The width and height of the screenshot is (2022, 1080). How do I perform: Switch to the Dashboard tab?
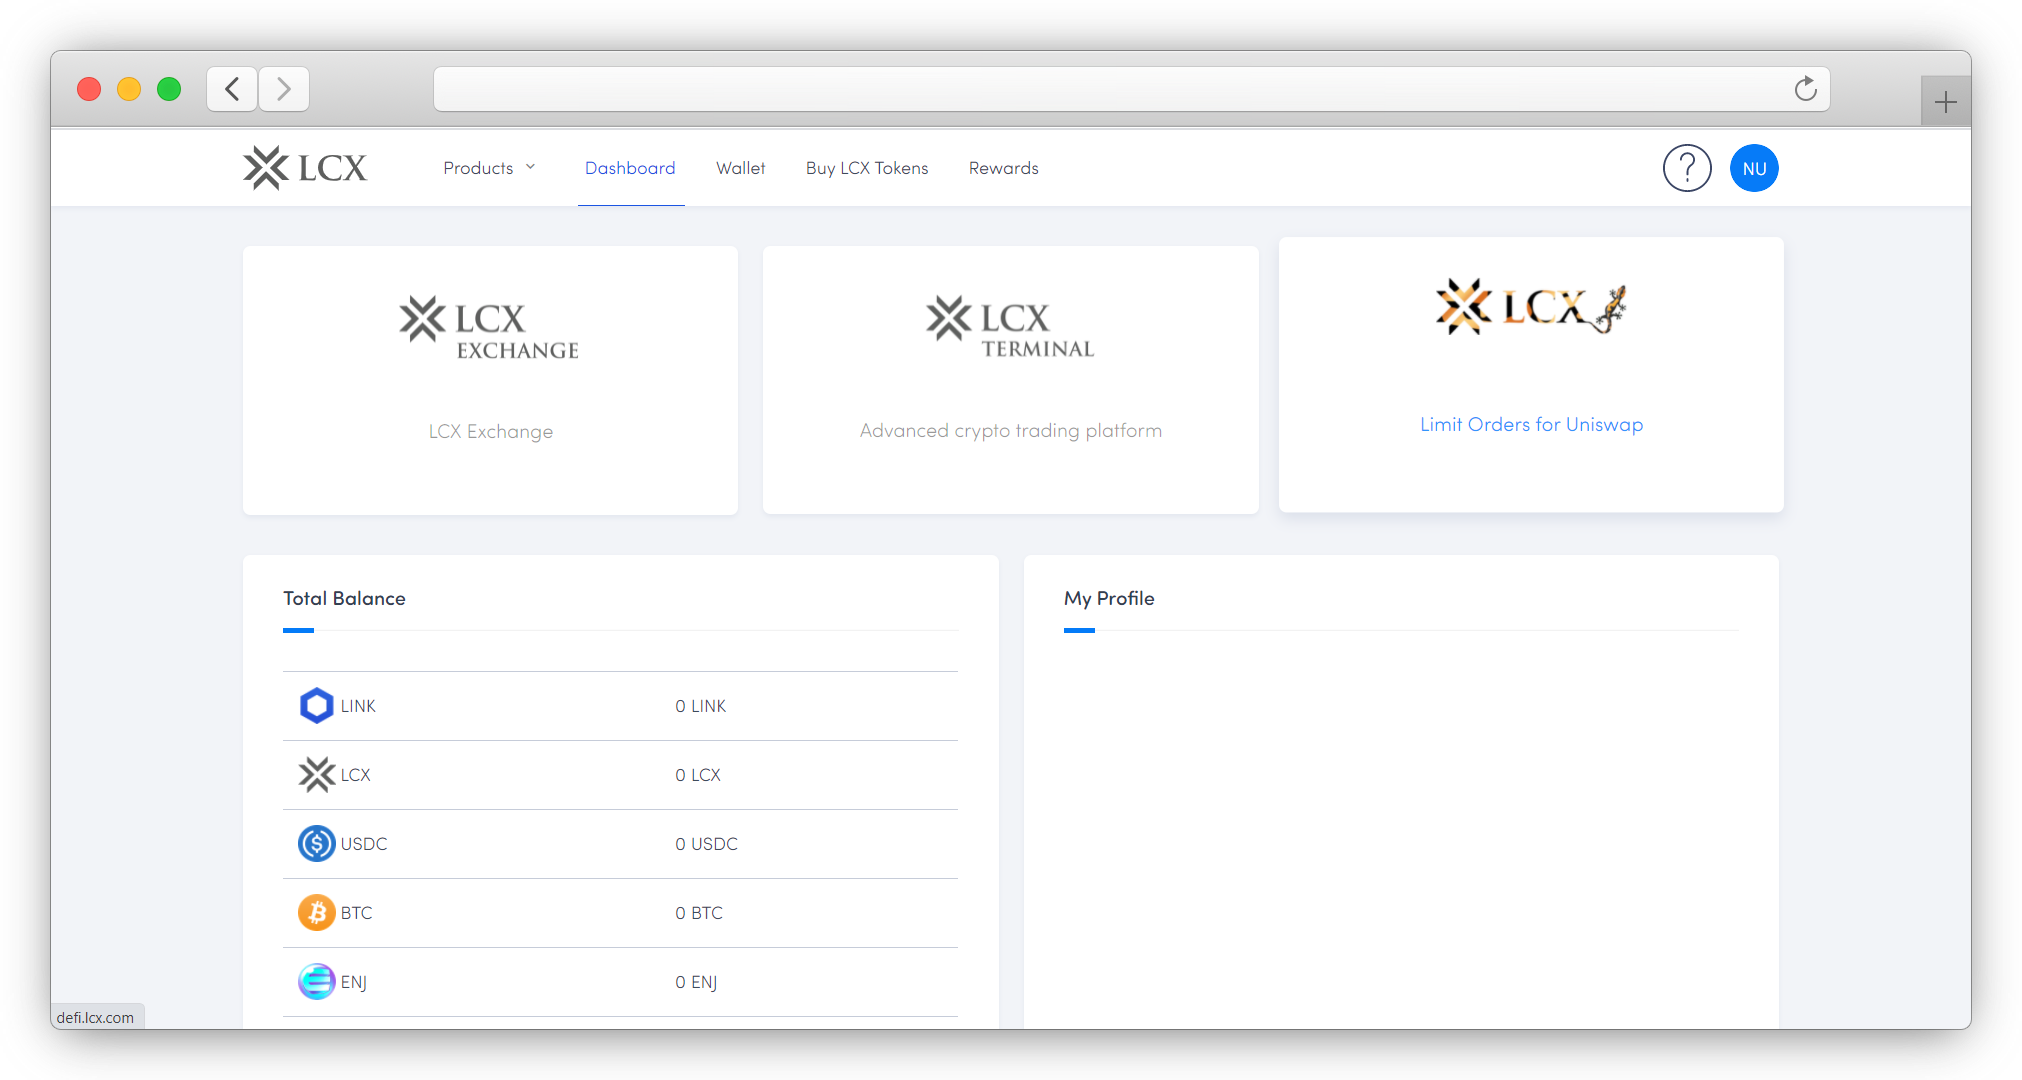pos(630,168)
